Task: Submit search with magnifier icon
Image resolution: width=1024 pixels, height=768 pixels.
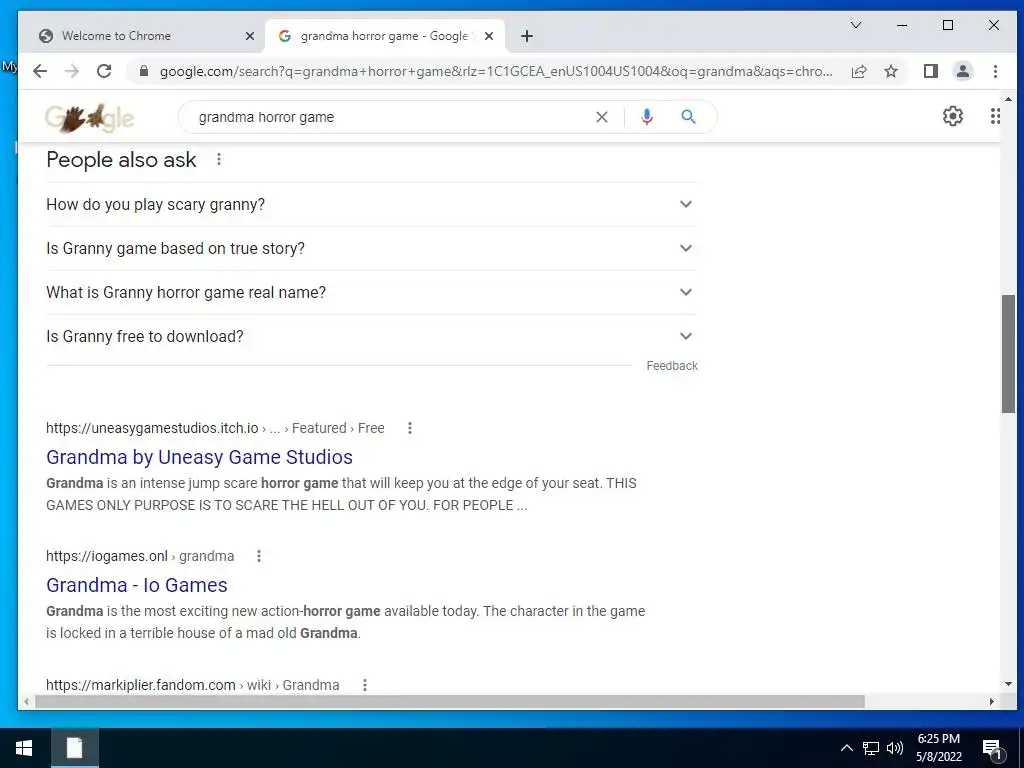Action: 688,117
